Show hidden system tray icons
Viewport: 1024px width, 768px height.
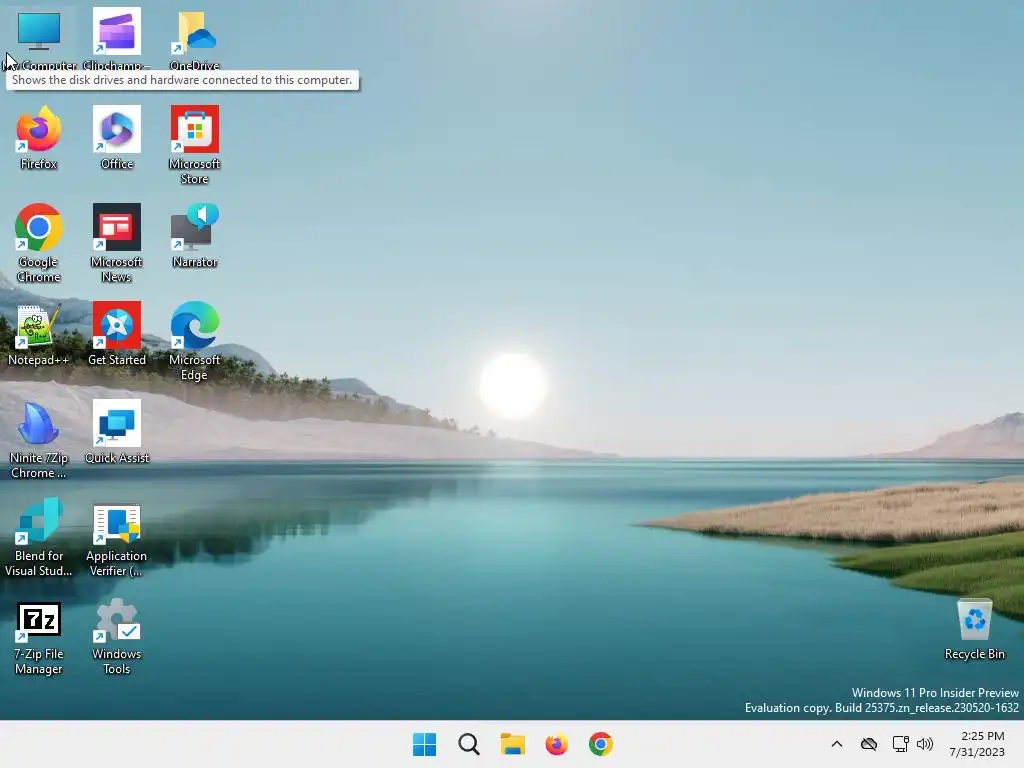click(x=837, y=744)
